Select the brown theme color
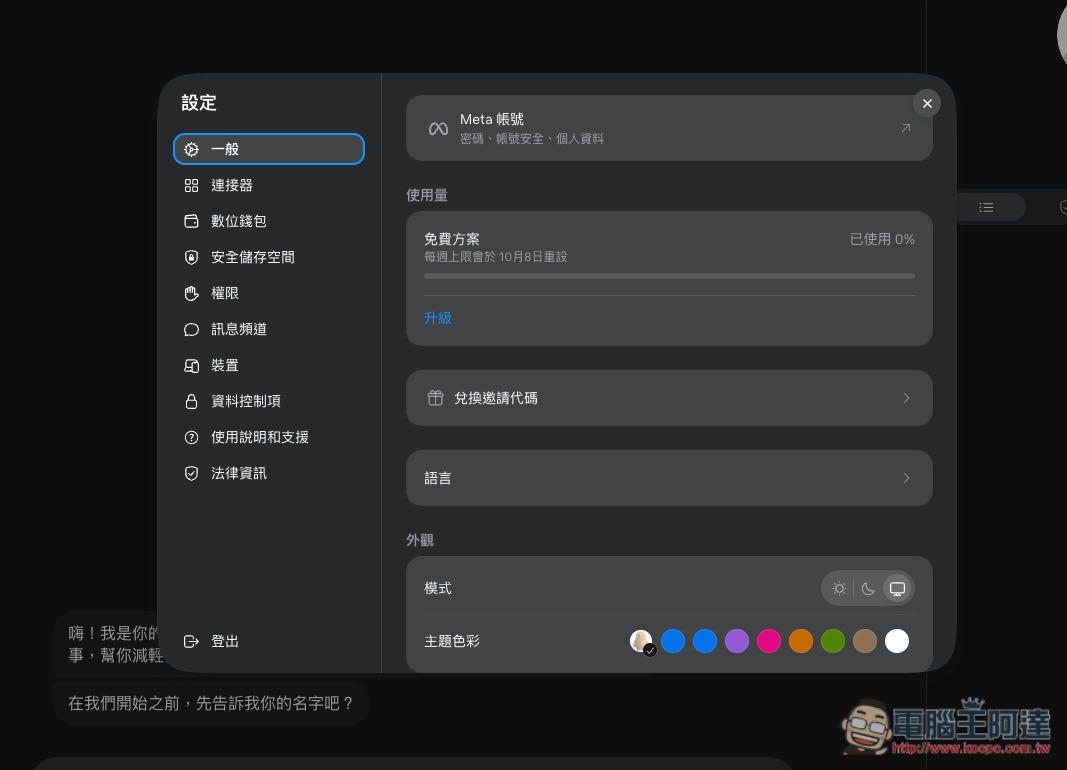 865,641
